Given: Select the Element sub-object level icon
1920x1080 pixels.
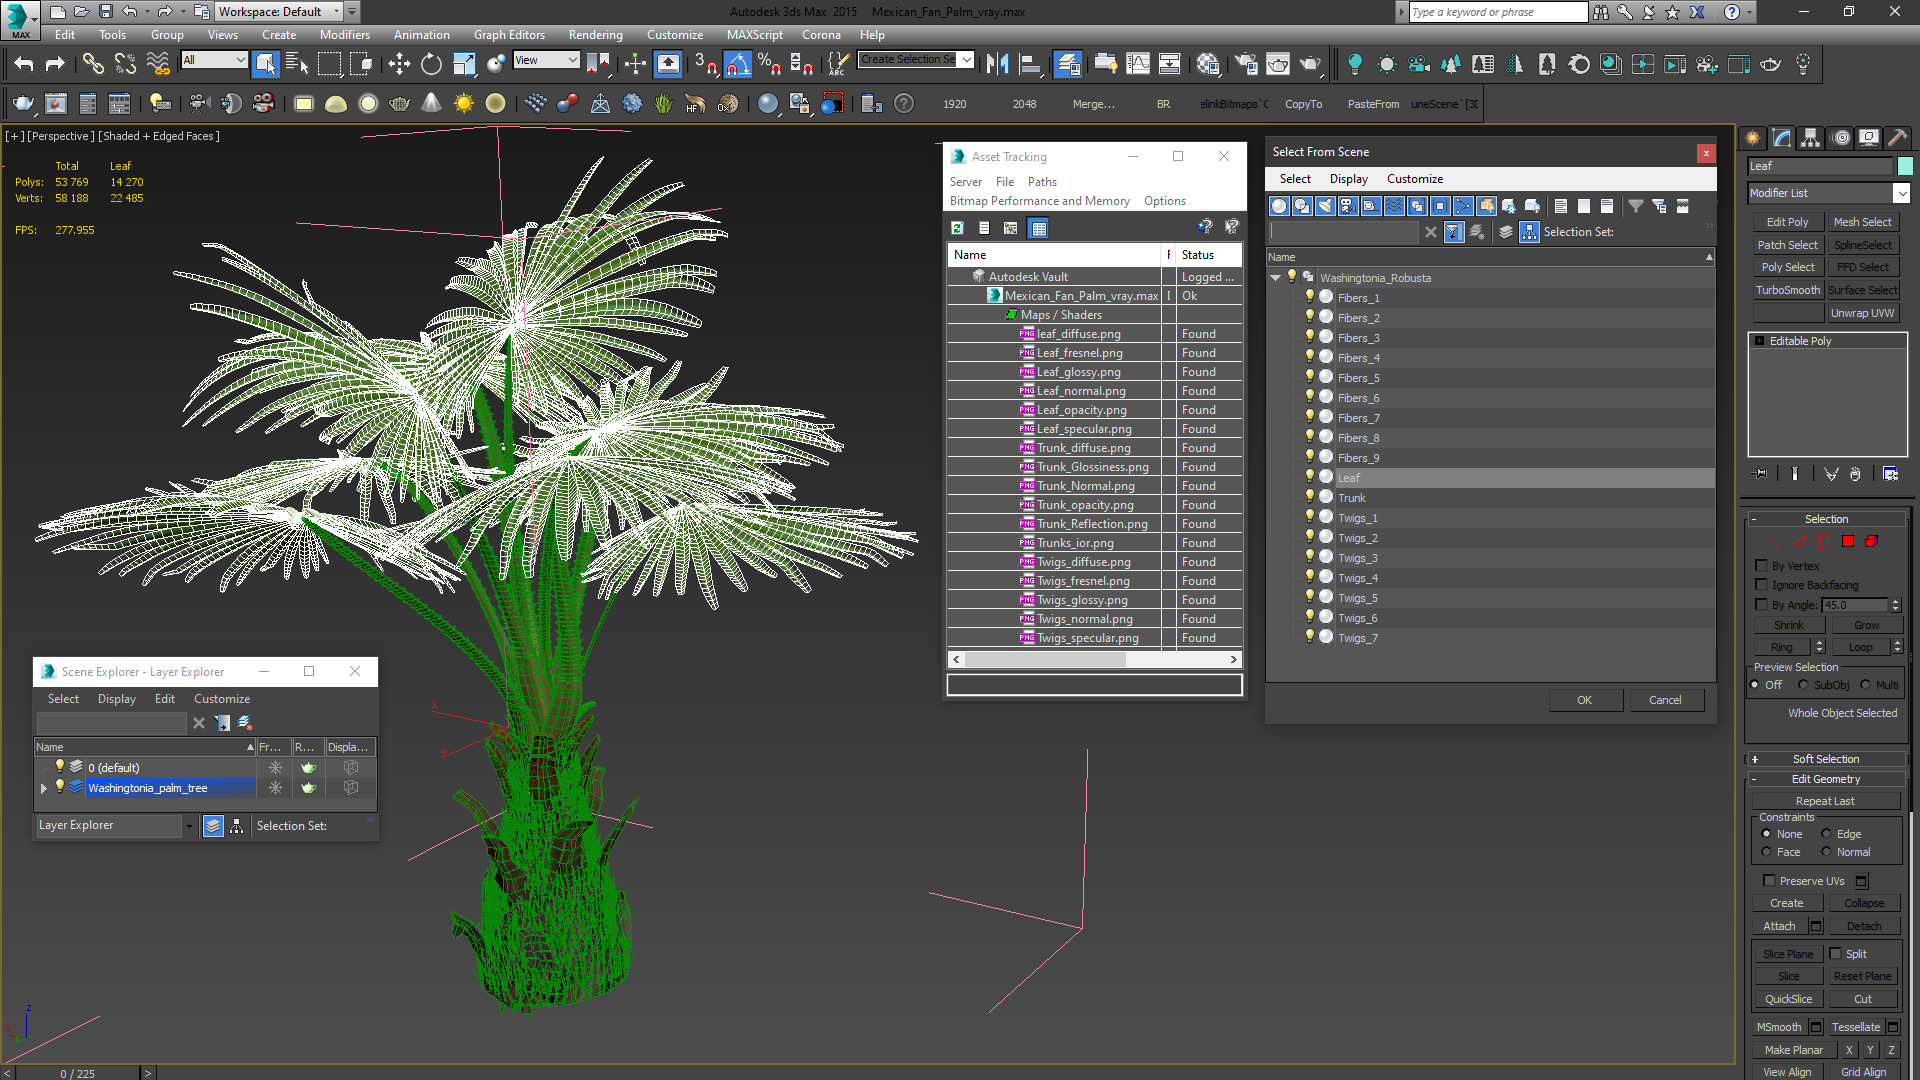Looking at the screenshot, I should [x=1871, y=541].
